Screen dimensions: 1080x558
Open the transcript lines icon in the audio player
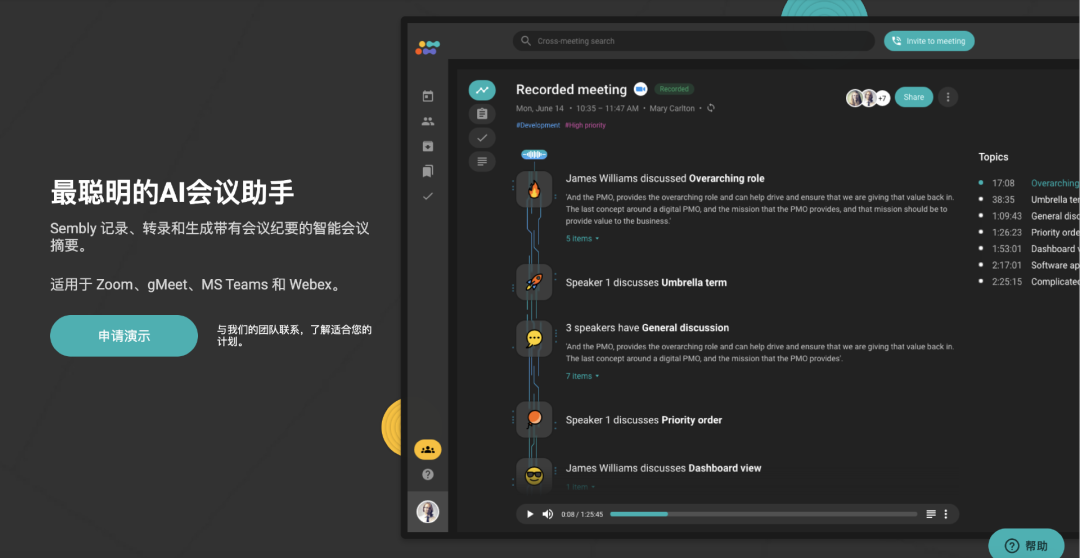coord(931,514)
